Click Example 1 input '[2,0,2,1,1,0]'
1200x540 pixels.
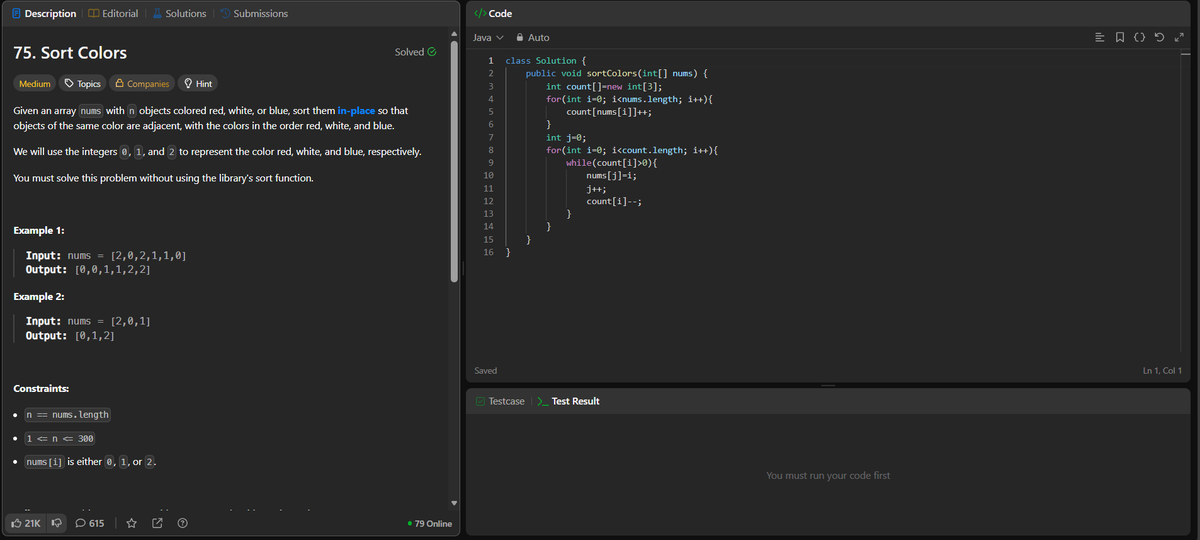tap(148, 256)
